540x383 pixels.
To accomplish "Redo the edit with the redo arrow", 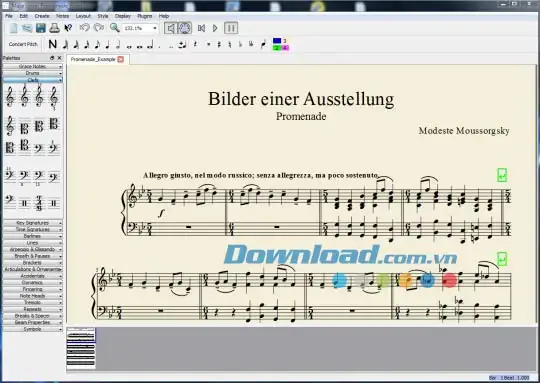I will pos(99,28).
